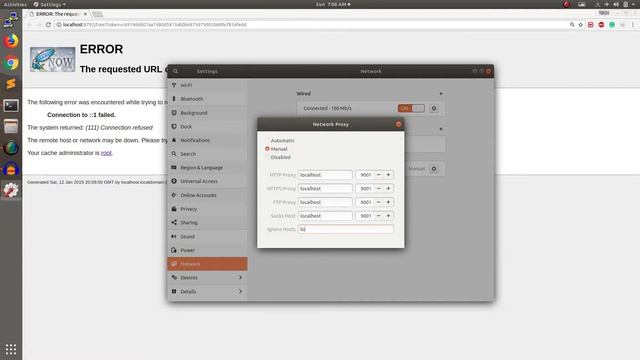This screenshot has height=360, width=640.
Task: Select the Manual proxy radio button
Action: coord(267,149)
